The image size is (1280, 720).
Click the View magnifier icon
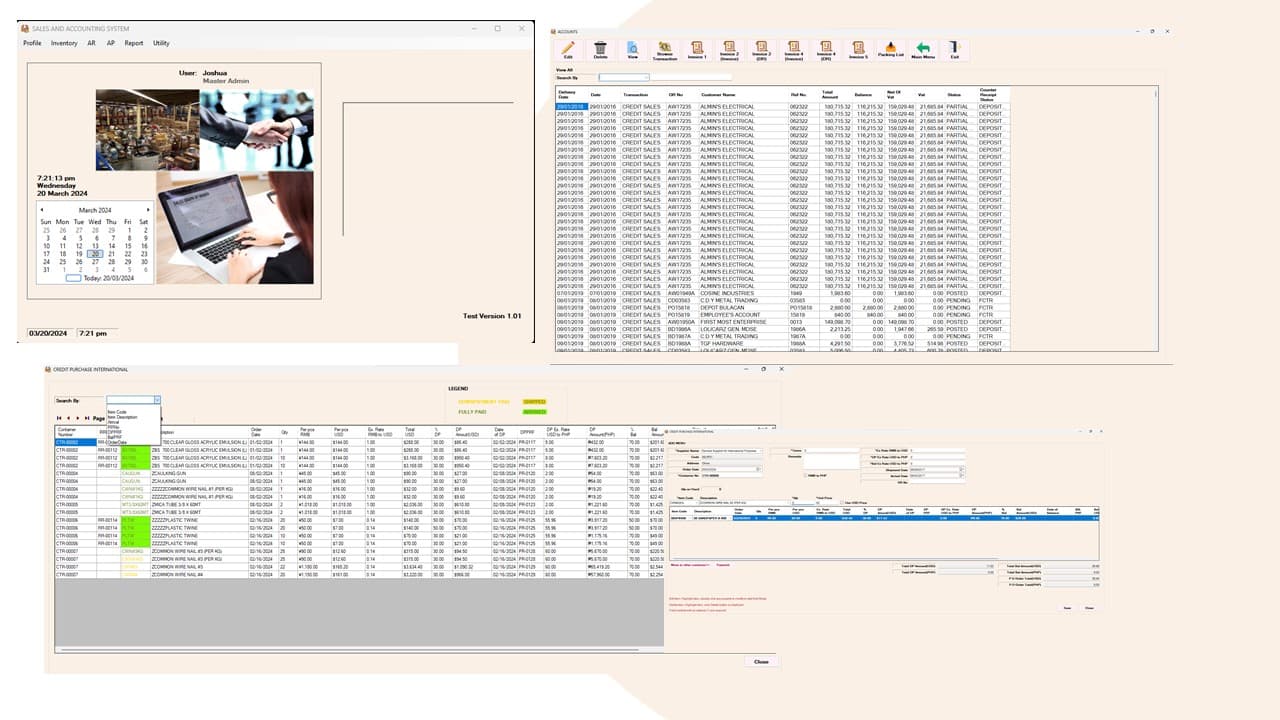point(632,45)
